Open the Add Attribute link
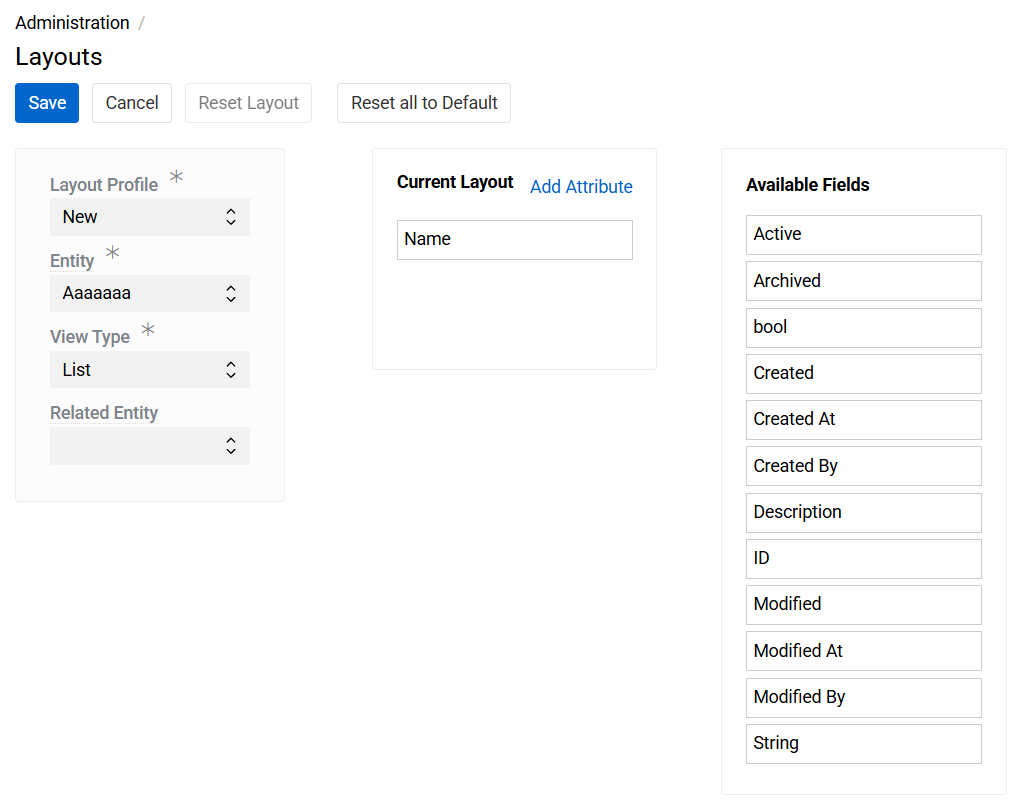The width and height of the screenshot is (1017, 805). point(581,187)
